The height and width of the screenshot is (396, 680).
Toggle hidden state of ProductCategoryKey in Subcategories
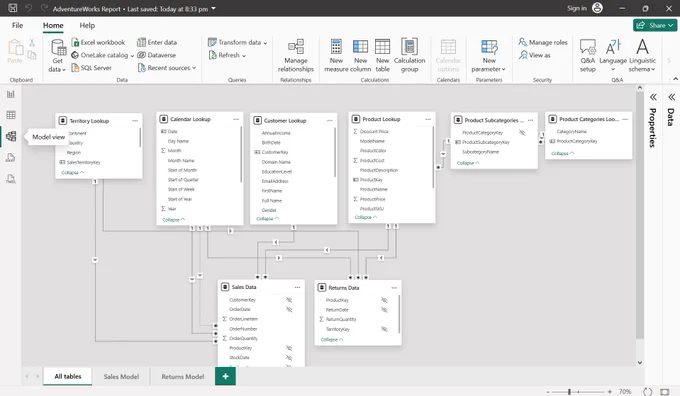(522, 132)
